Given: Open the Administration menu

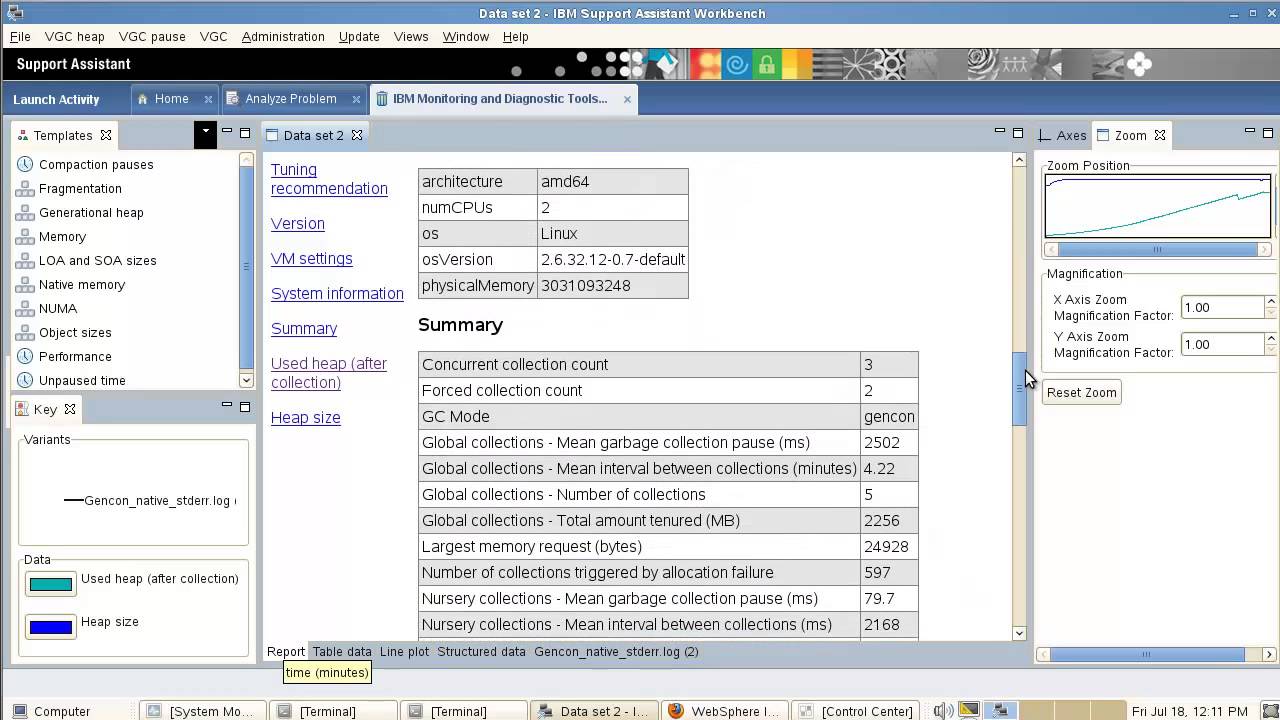Looking at the screenshot, I should click(283, 36).
